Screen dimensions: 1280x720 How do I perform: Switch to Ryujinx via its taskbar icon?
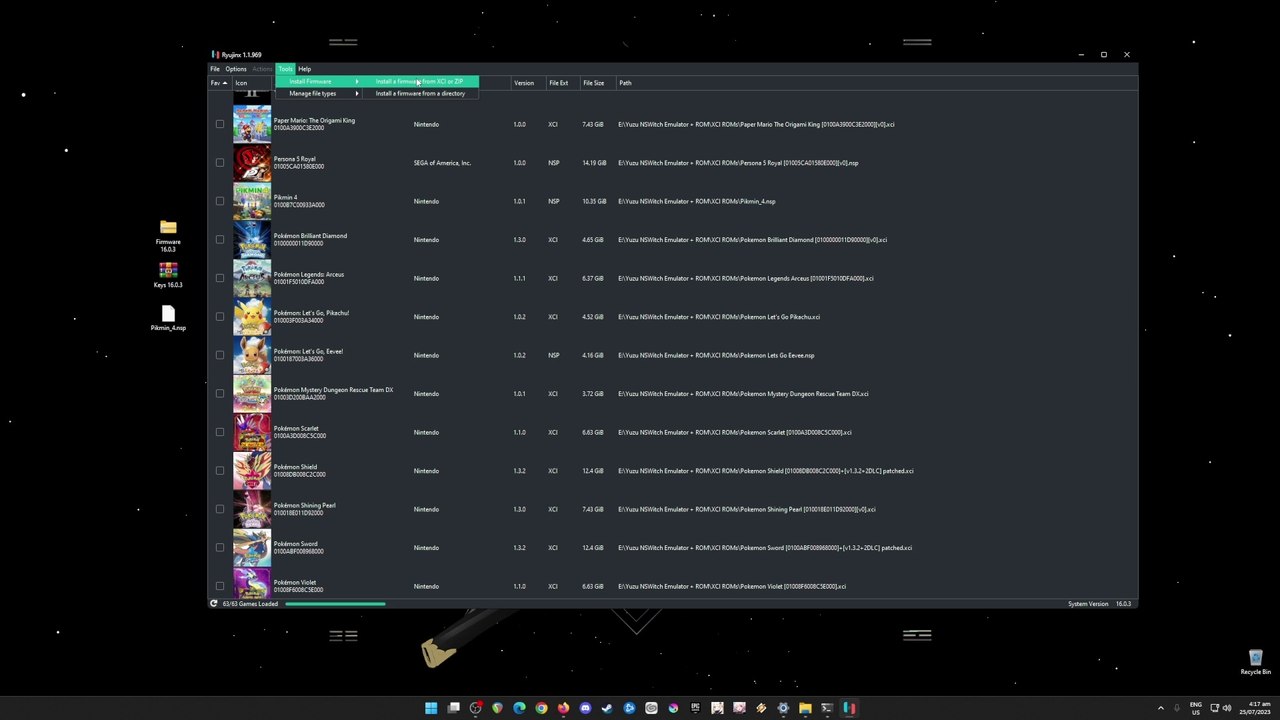coord(849,708)
